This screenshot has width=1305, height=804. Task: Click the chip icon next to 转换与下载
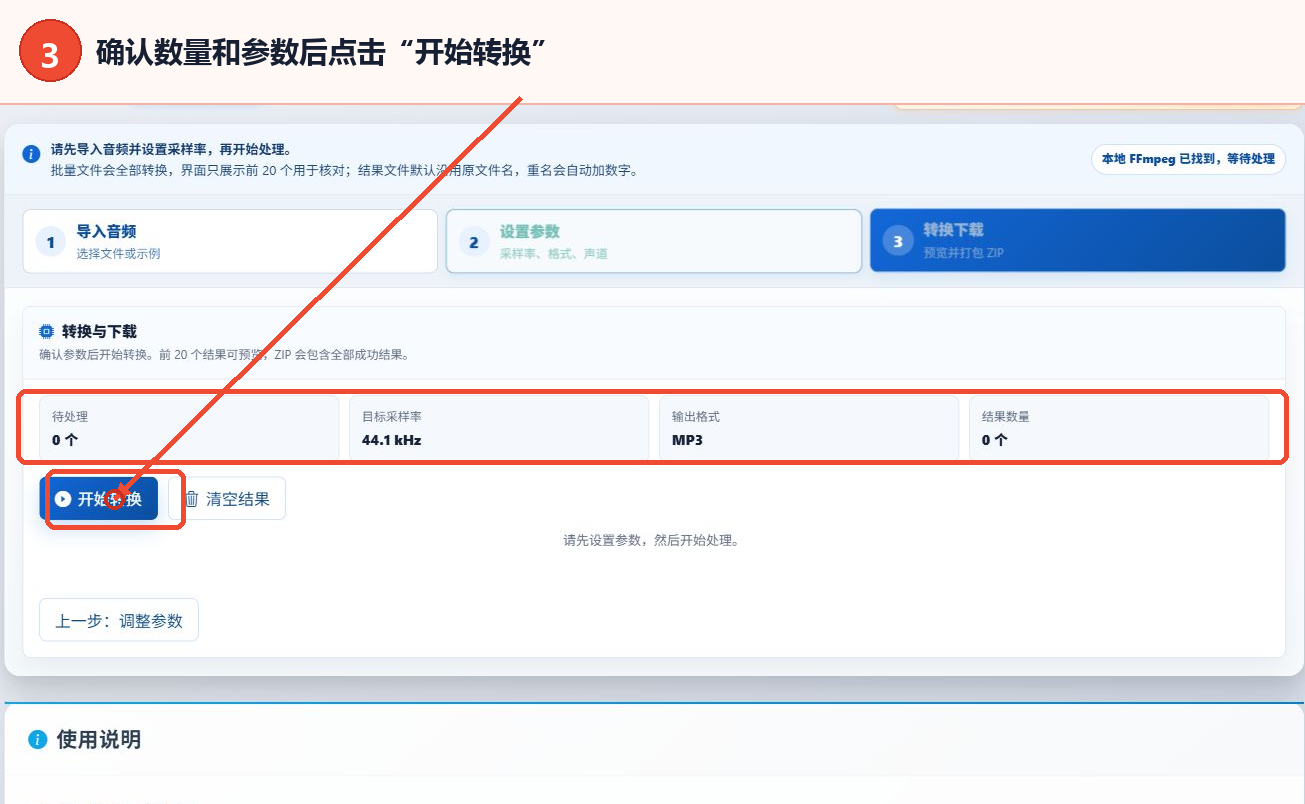click(x=47, y=331)
